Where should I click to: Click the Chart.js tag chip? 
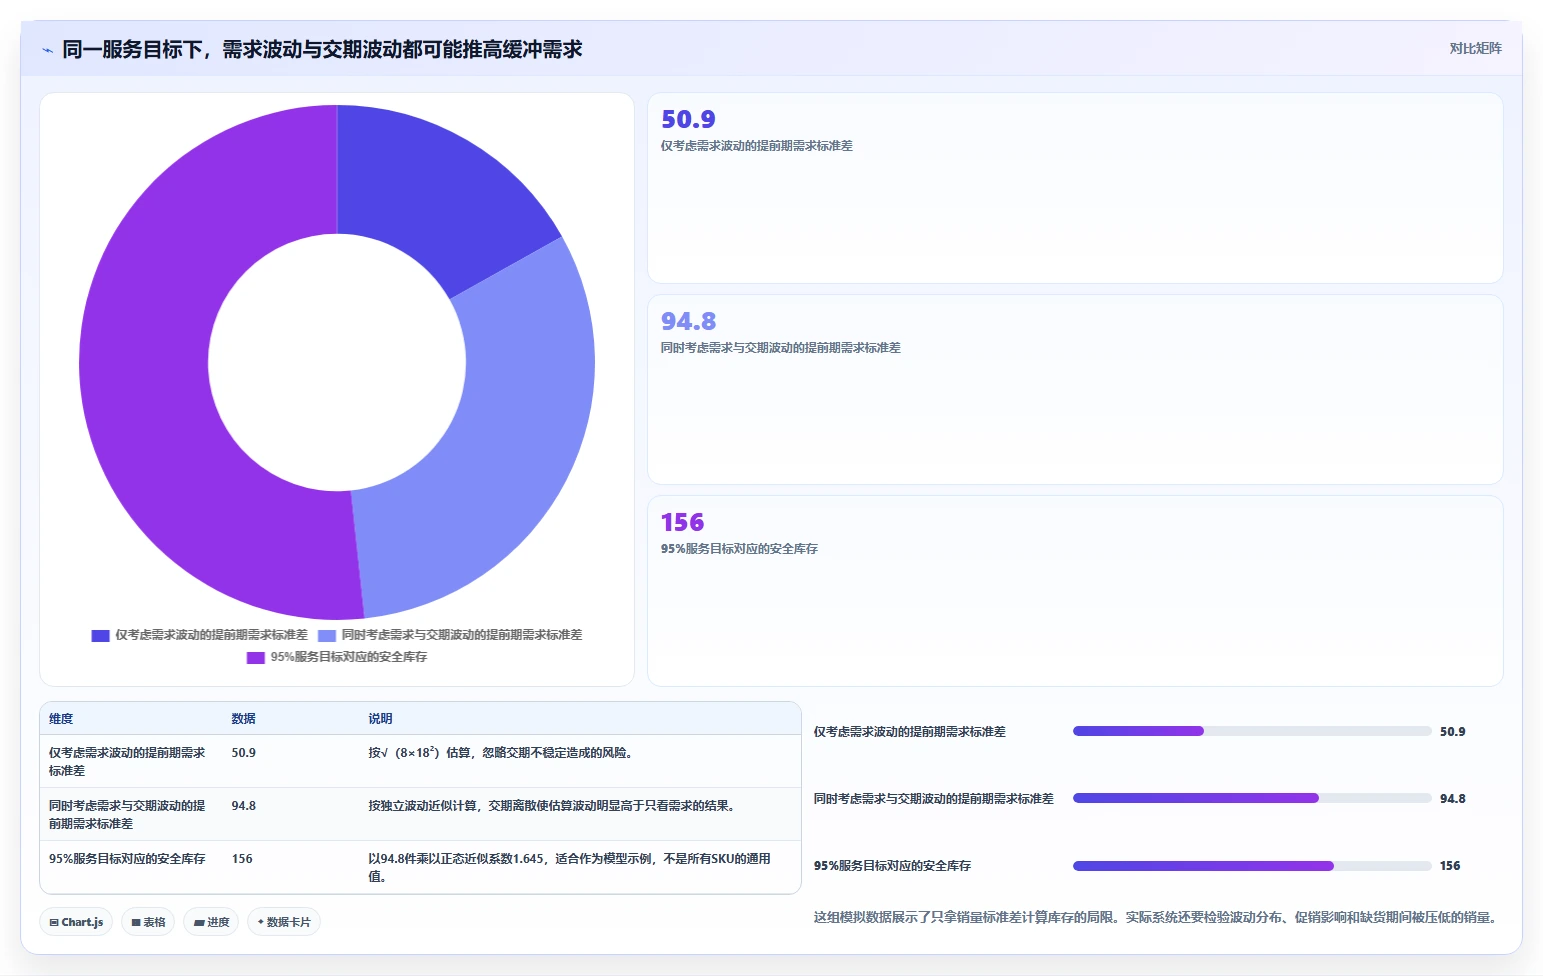pos(76,922)
